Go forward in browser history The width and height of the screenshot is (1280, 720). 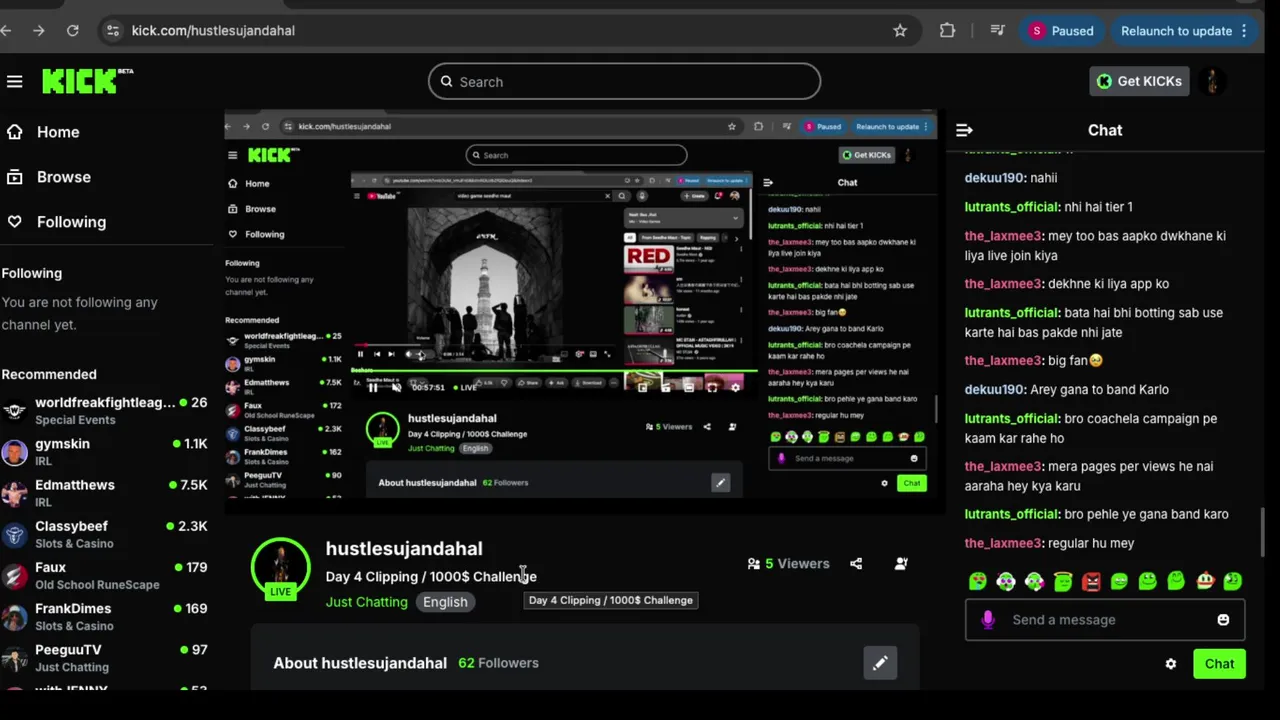pyautogui.click(x=38, y=31)
